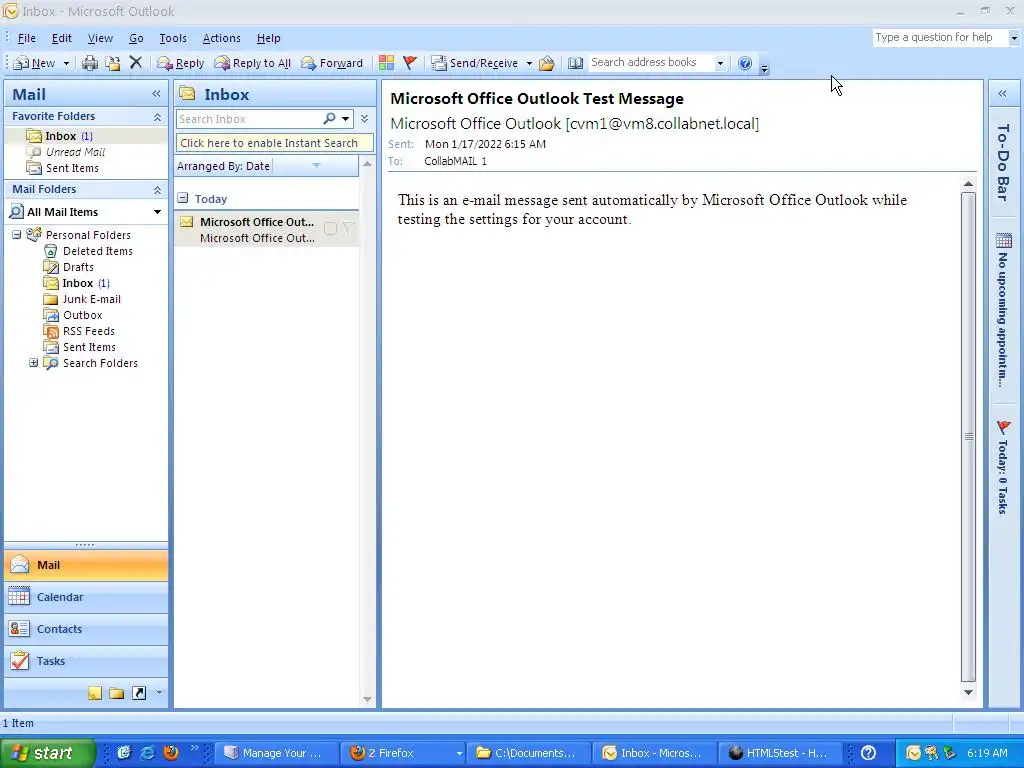Open the Junk E-mail folder
This screenshot has width=1024, height=768.
pyautogui.click(x=91, y=299)
